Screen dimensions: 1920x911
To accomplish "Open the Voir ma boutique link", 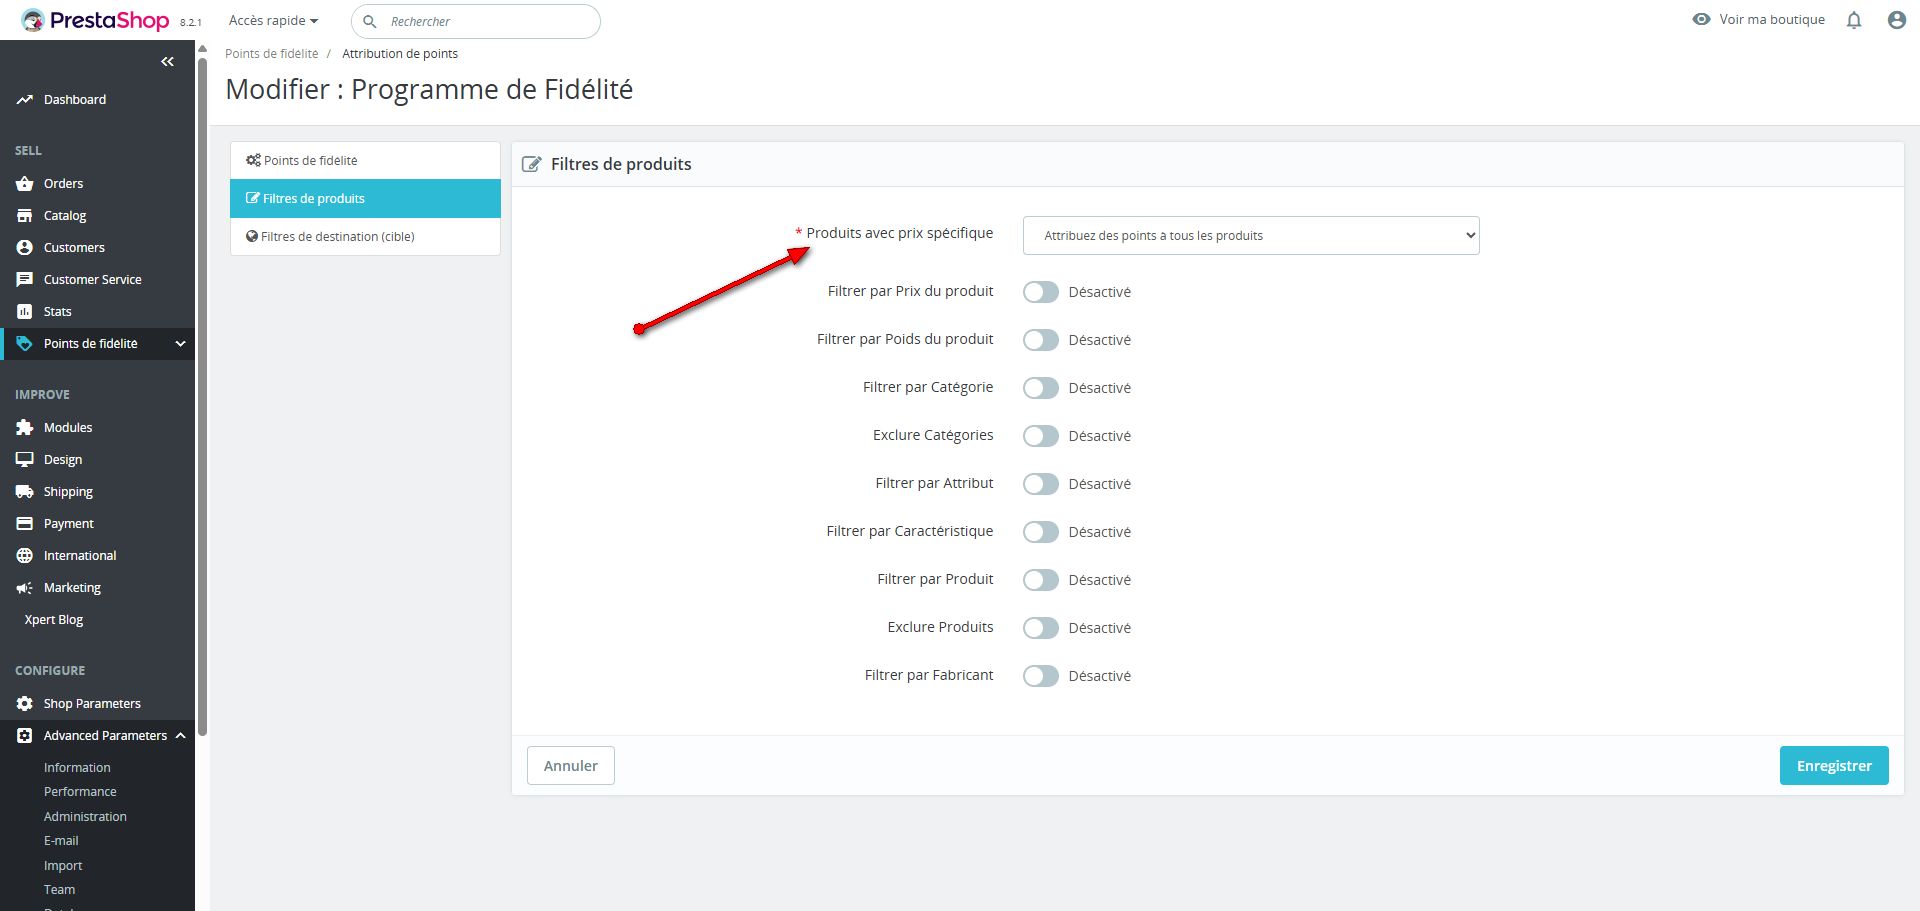I will pos(1771,20).
